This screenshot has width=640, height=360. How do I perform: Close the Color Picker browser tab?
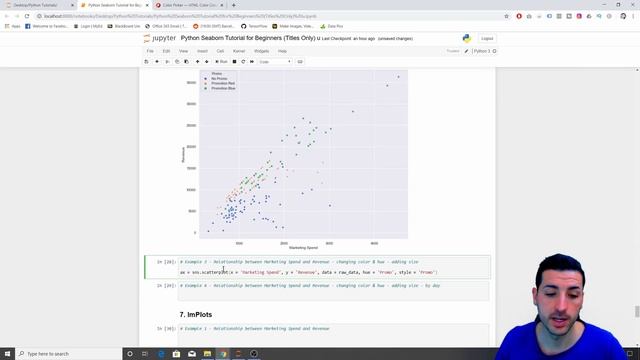click(222, 5)
